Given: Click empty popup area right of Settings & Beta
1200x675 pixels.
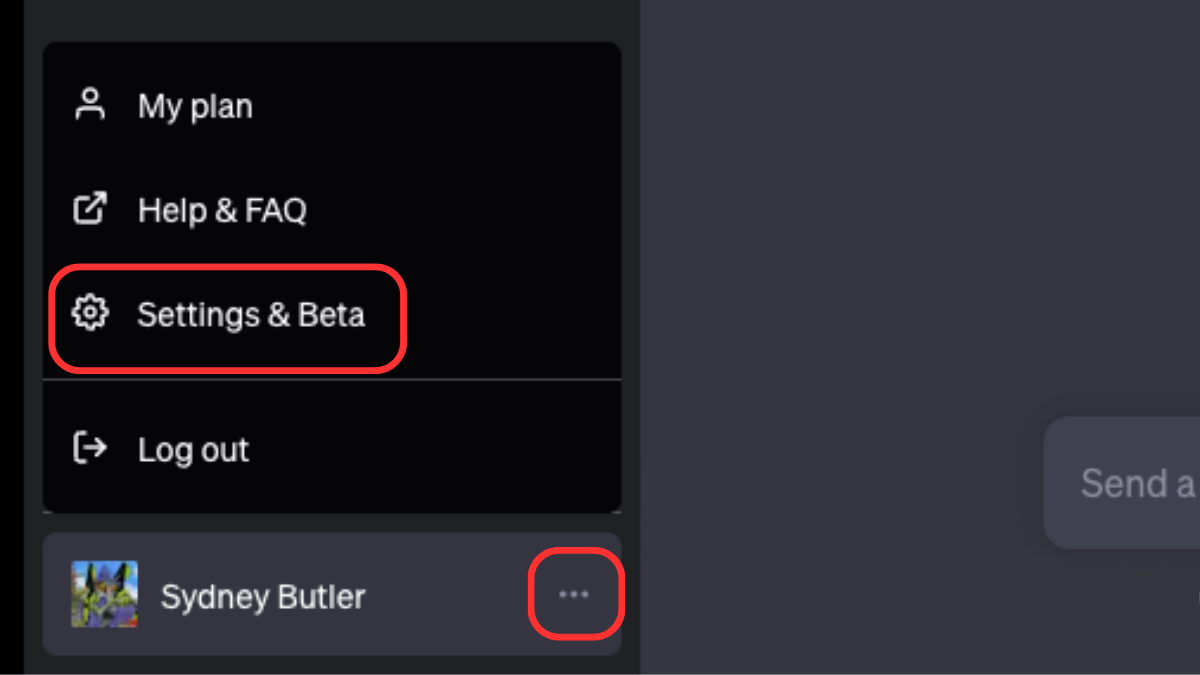Looking at the screenshot, I should click(512, 316).
